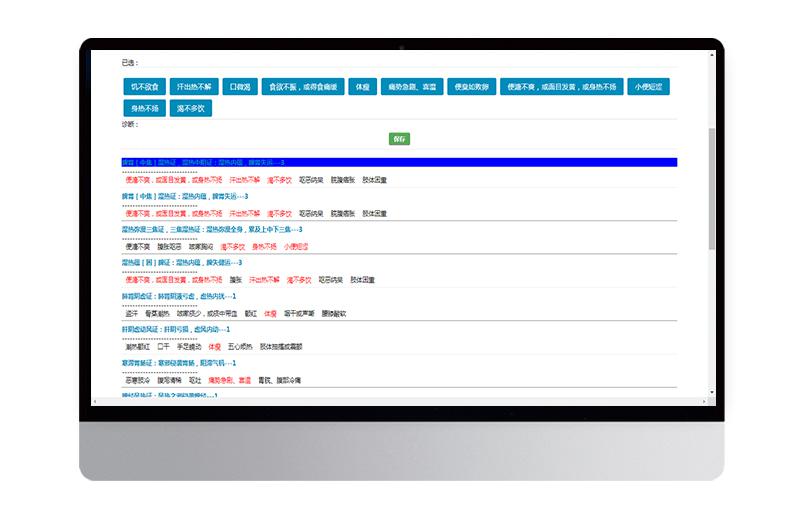Open the non-highlighted 脾胃[中焦]湿热证：湿热内蕴 diagnosis link
The width and height of the screenshot is (800, 512).
pos(185,196)
